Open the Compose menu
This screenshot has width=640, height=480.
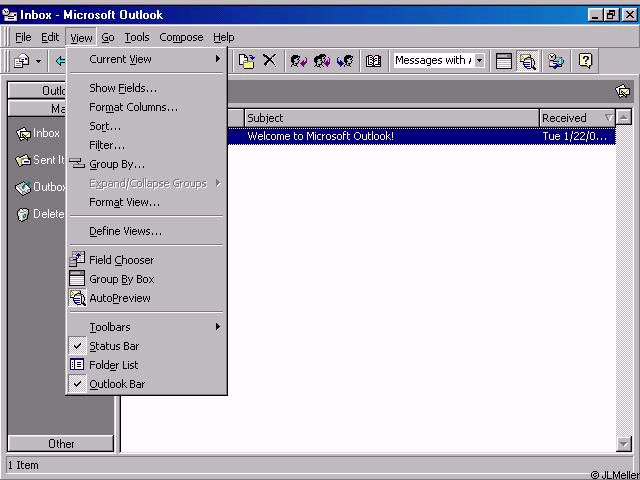(181, 38)
